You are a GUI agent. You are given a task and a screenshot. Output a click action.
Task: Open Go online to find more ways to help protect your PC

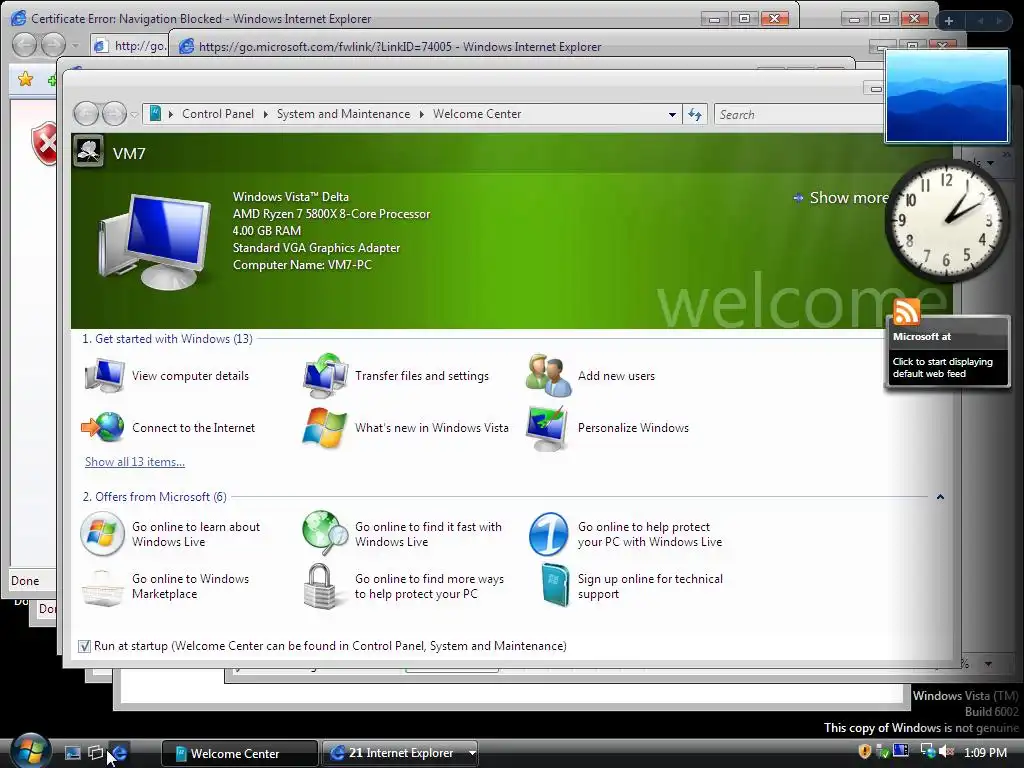pyautogui.click(x=403, y=586)
